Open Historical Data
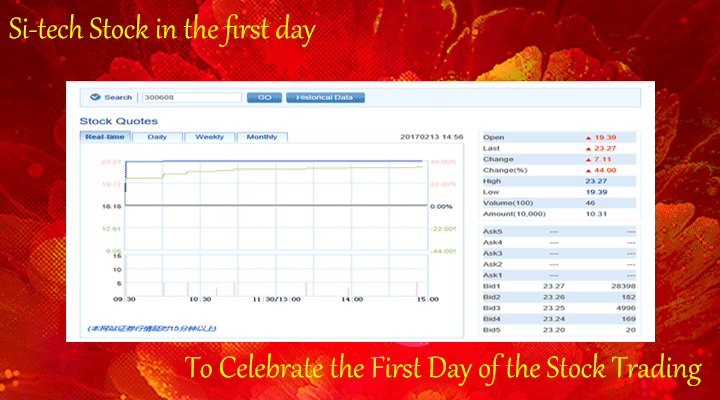Viewport: 720px width, 400px height. (x=325, y=97)
